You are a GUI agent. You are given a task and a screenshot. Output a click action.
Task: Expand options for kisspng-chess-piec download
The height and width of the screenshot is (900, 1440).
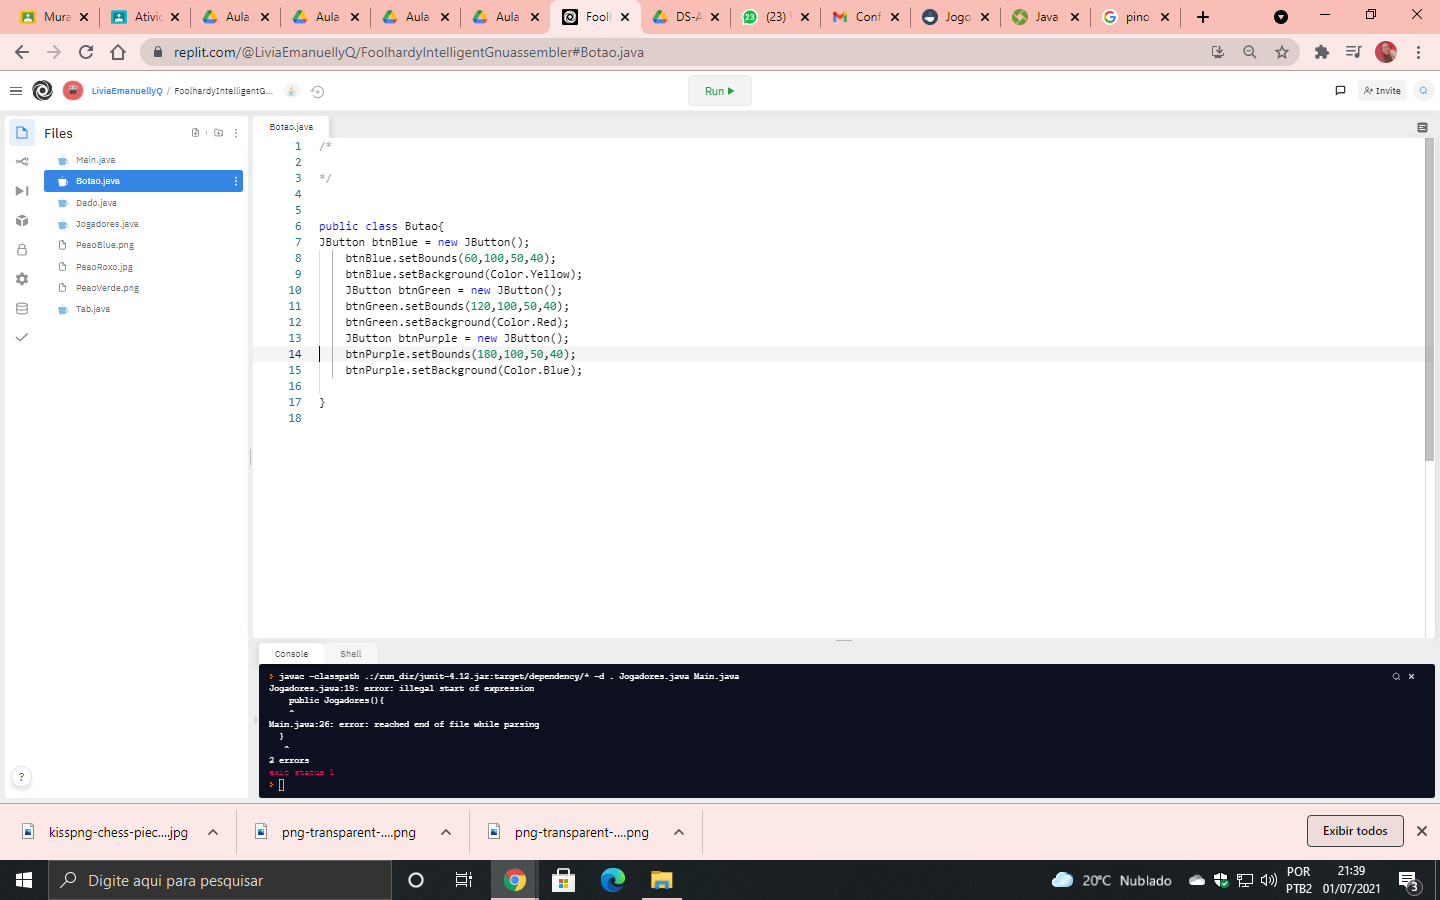pyautogui.click(x=213, y=832)
